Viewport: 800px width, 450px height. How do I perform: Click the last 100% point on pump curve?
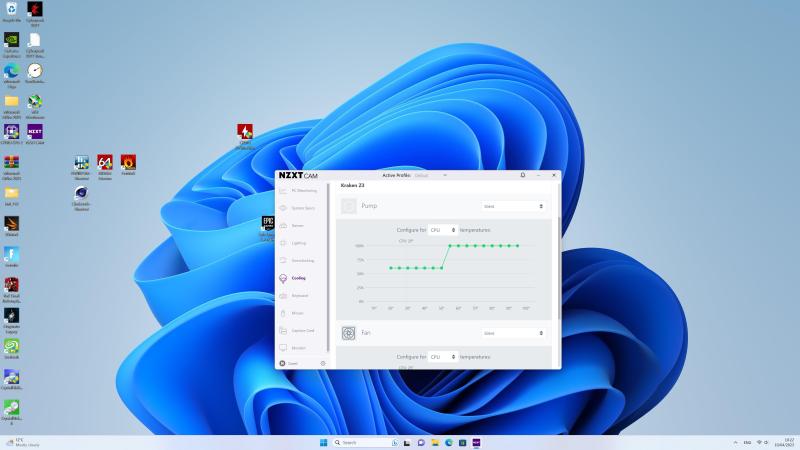518,245
